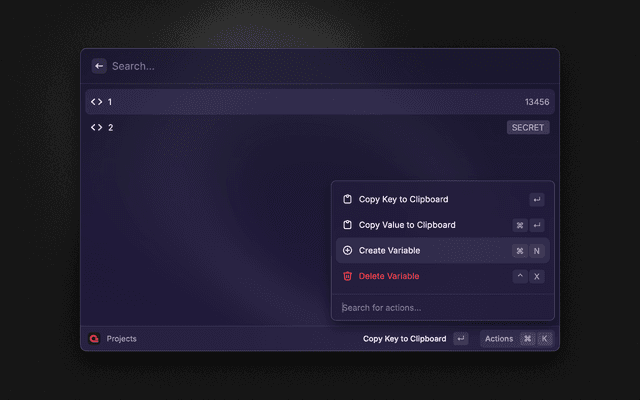Click the code icon beside variable 1
This screenshot has width=640, height=400.
point(97,102)
